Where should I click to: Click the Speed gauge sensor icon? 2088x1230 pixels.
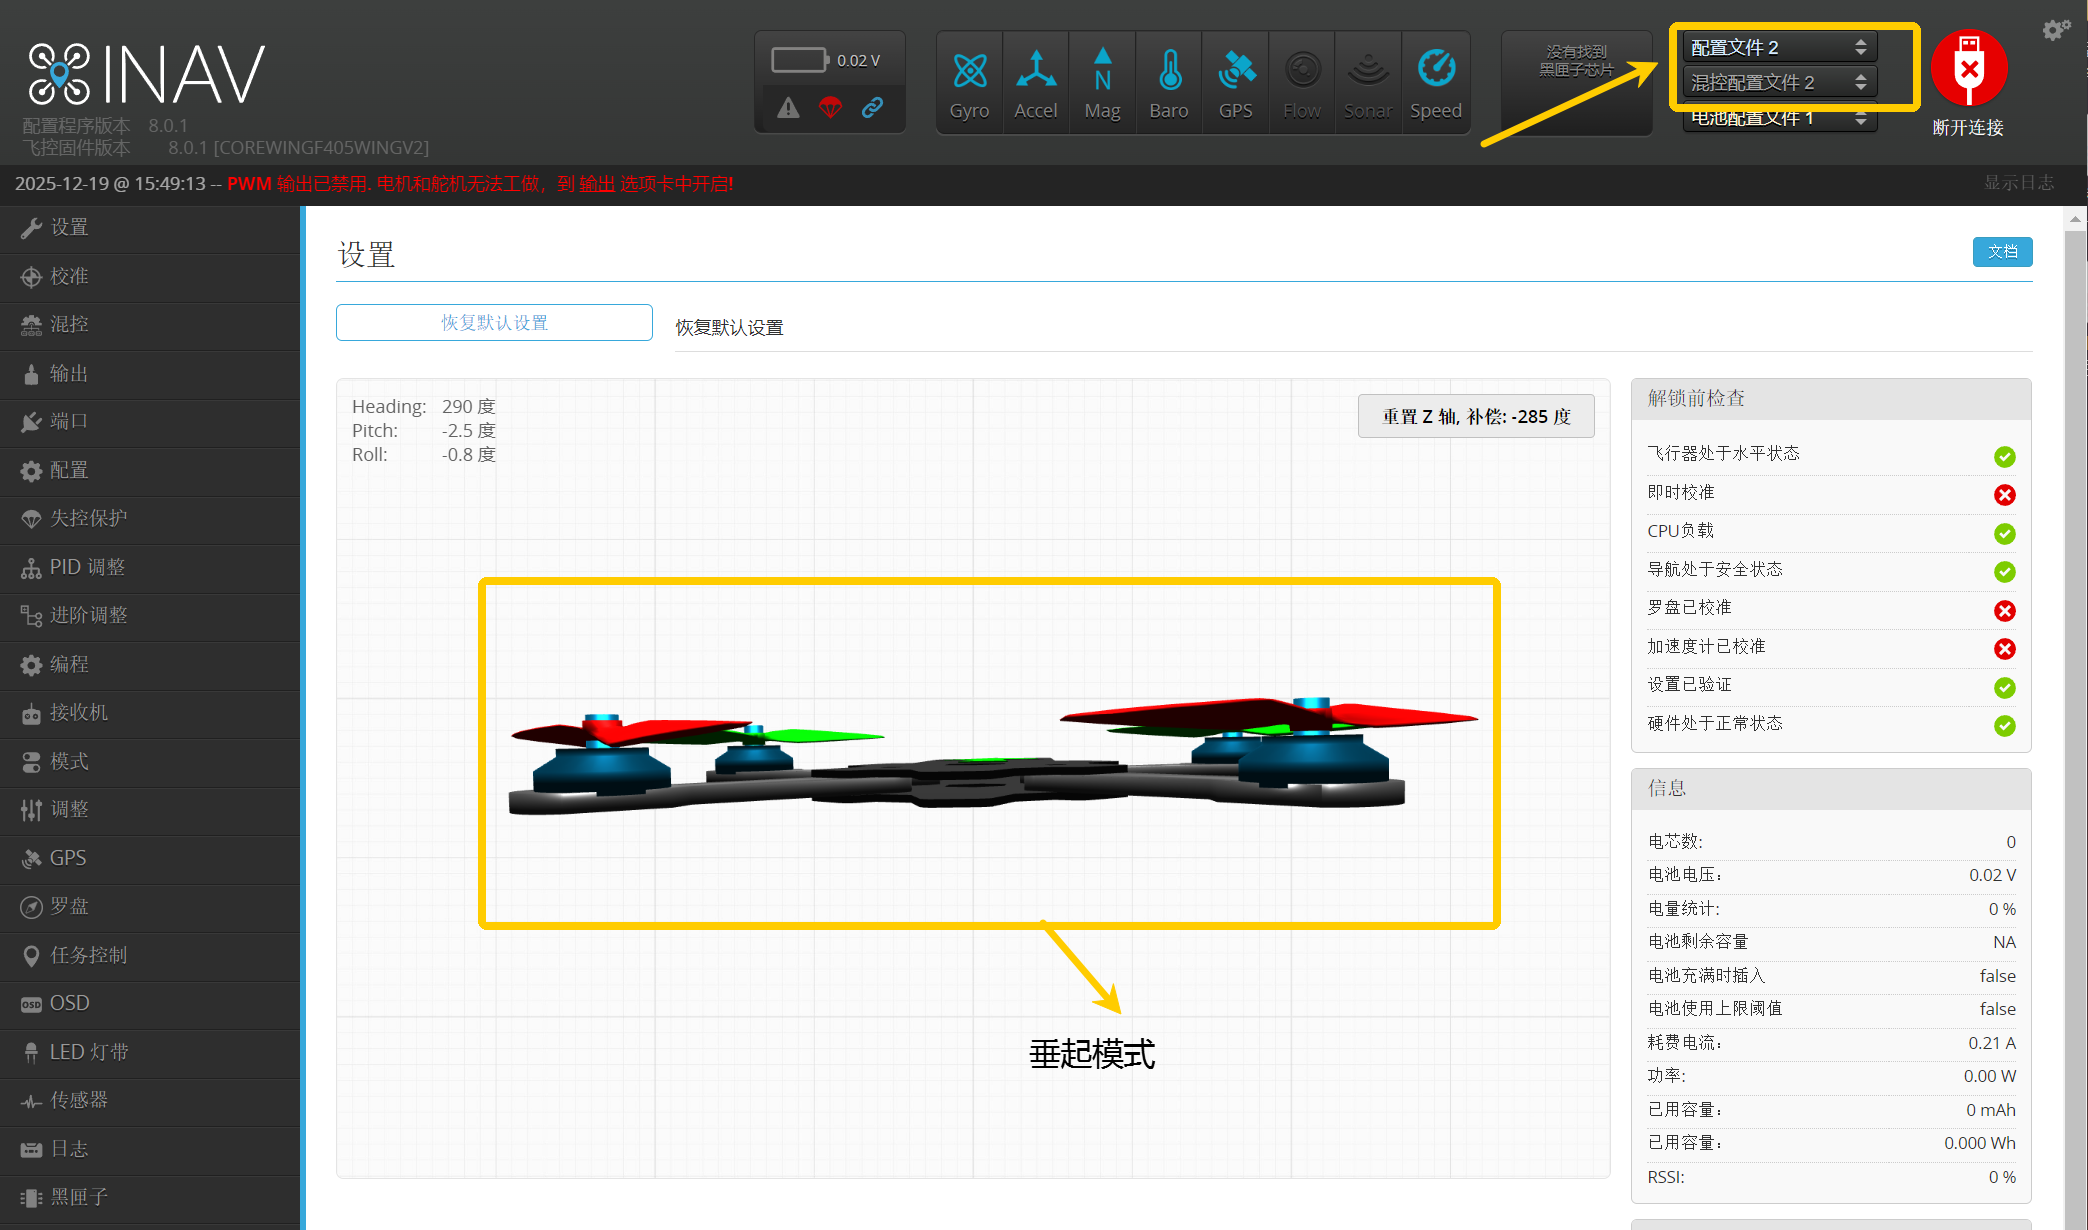1436,70
